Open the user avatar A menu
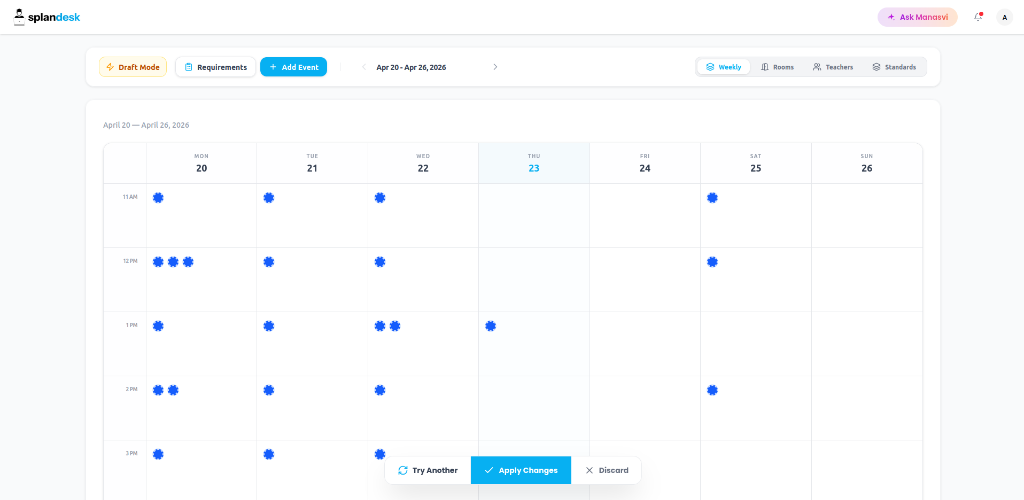This screenshot has height=500, width=1024. [x=1004, y=17]
